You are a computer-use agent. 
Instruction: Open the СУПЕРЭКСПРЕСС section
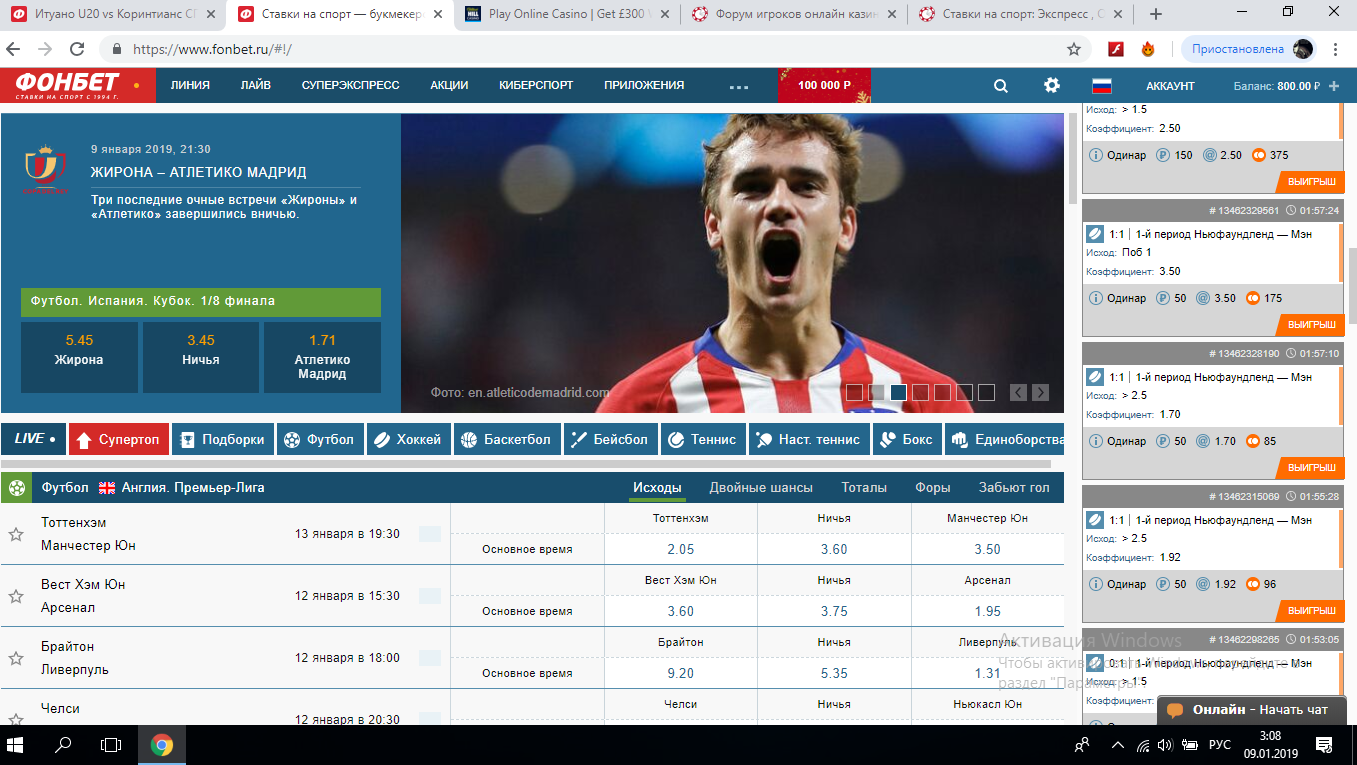(x=350, y=86)
